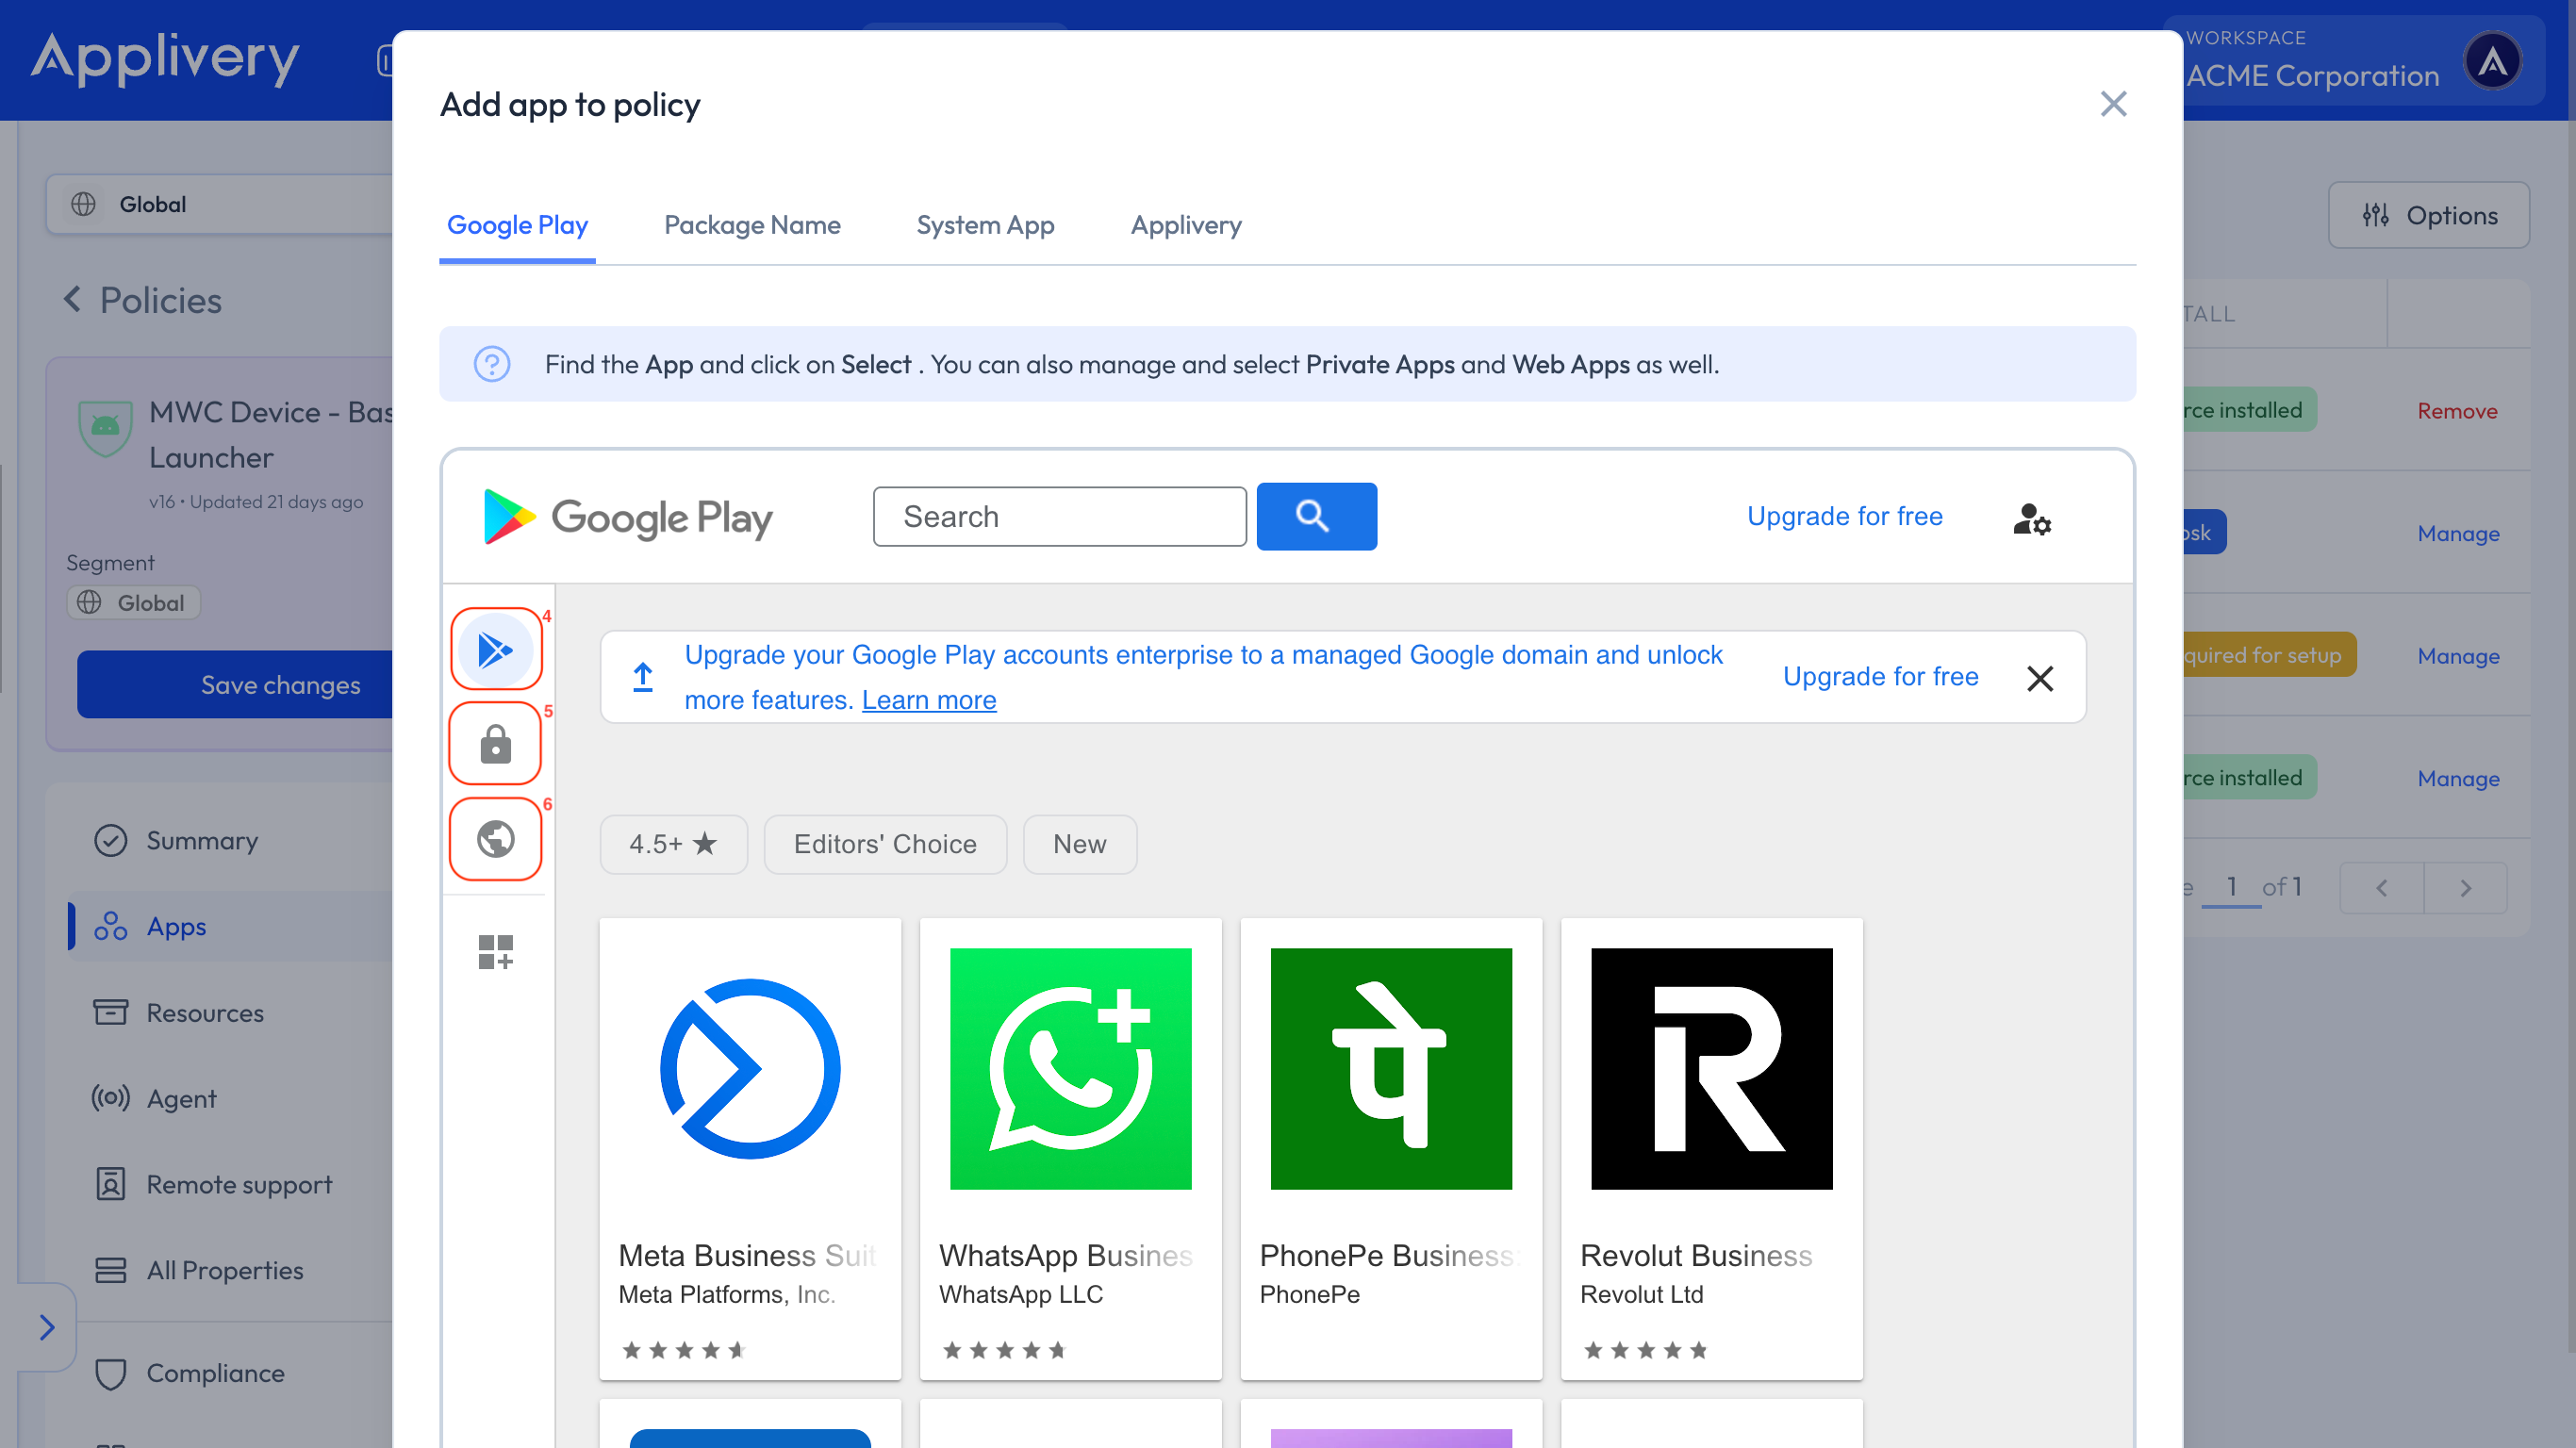The width and height of the screenshot is (2576, 1448).
Task: Toggle the 4.5+ star rating filter
Action: click(673, 844)
